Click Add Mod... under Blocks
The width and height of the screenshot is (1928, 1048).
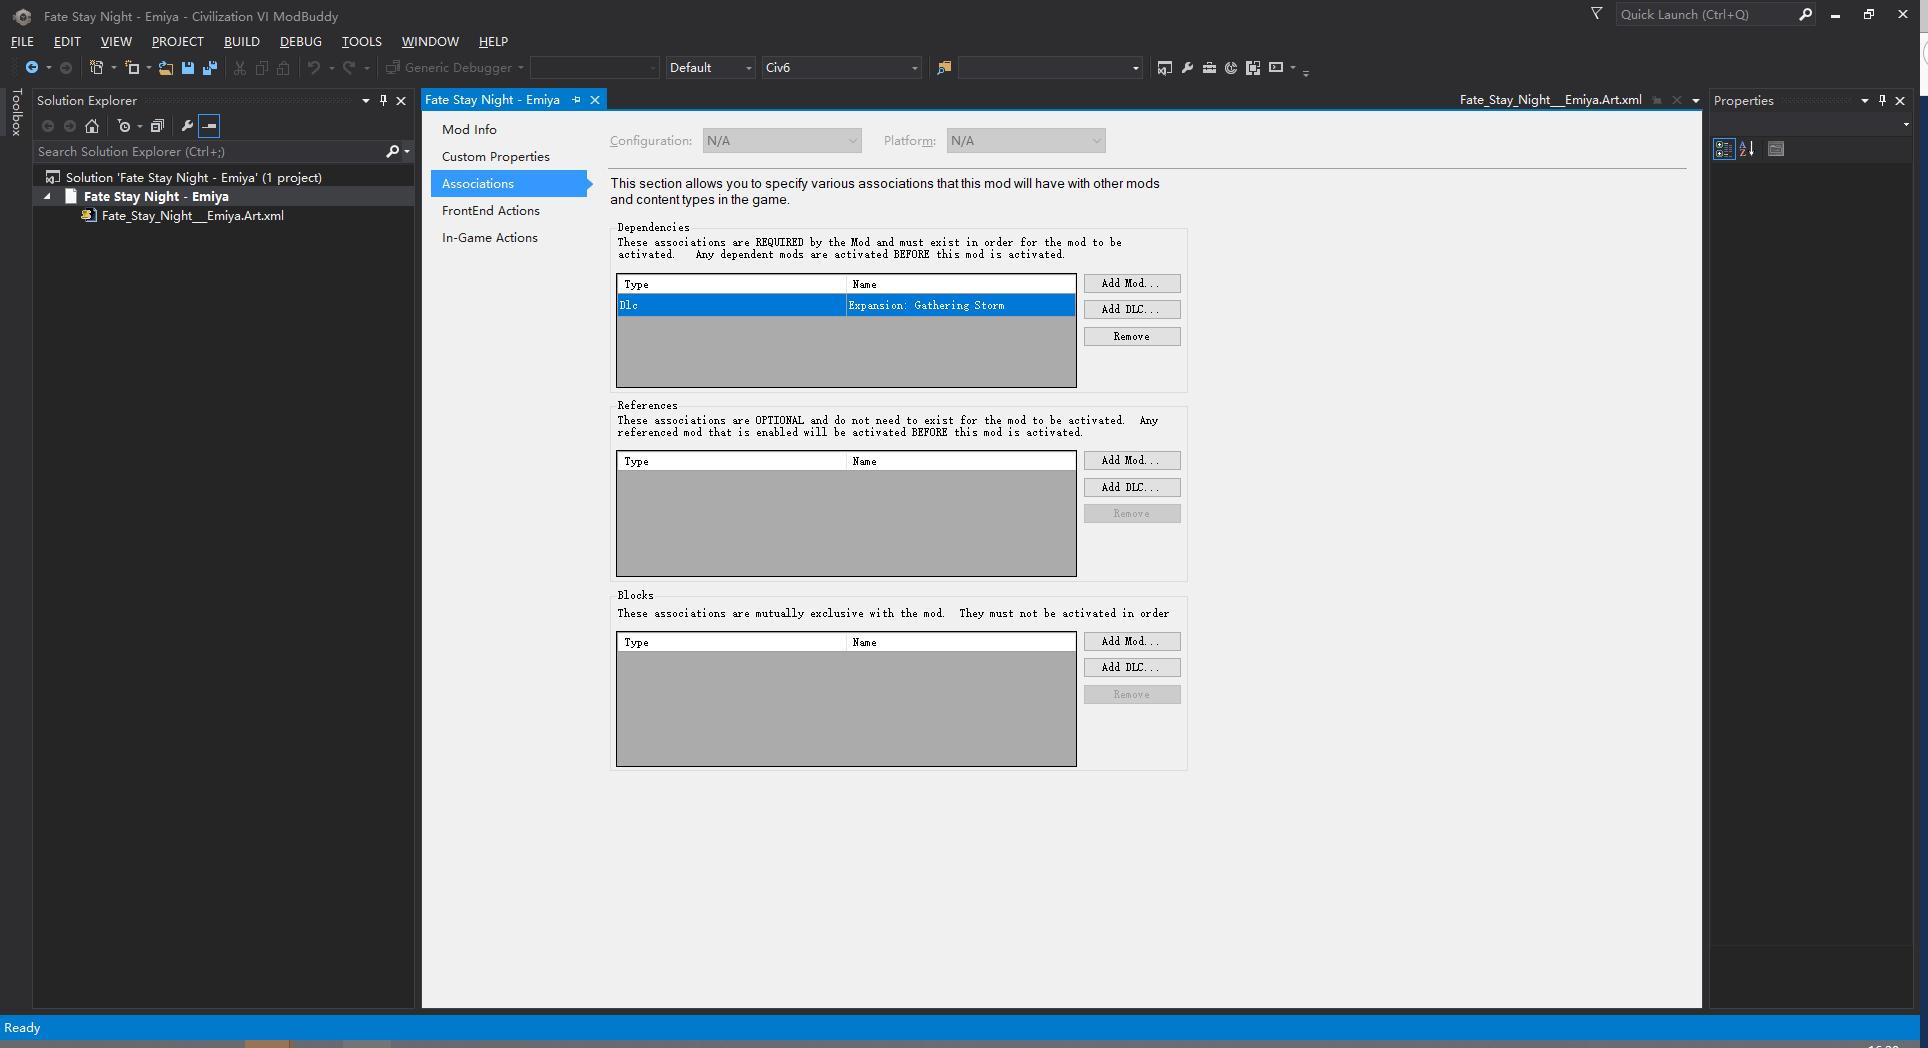(1132, 641)
